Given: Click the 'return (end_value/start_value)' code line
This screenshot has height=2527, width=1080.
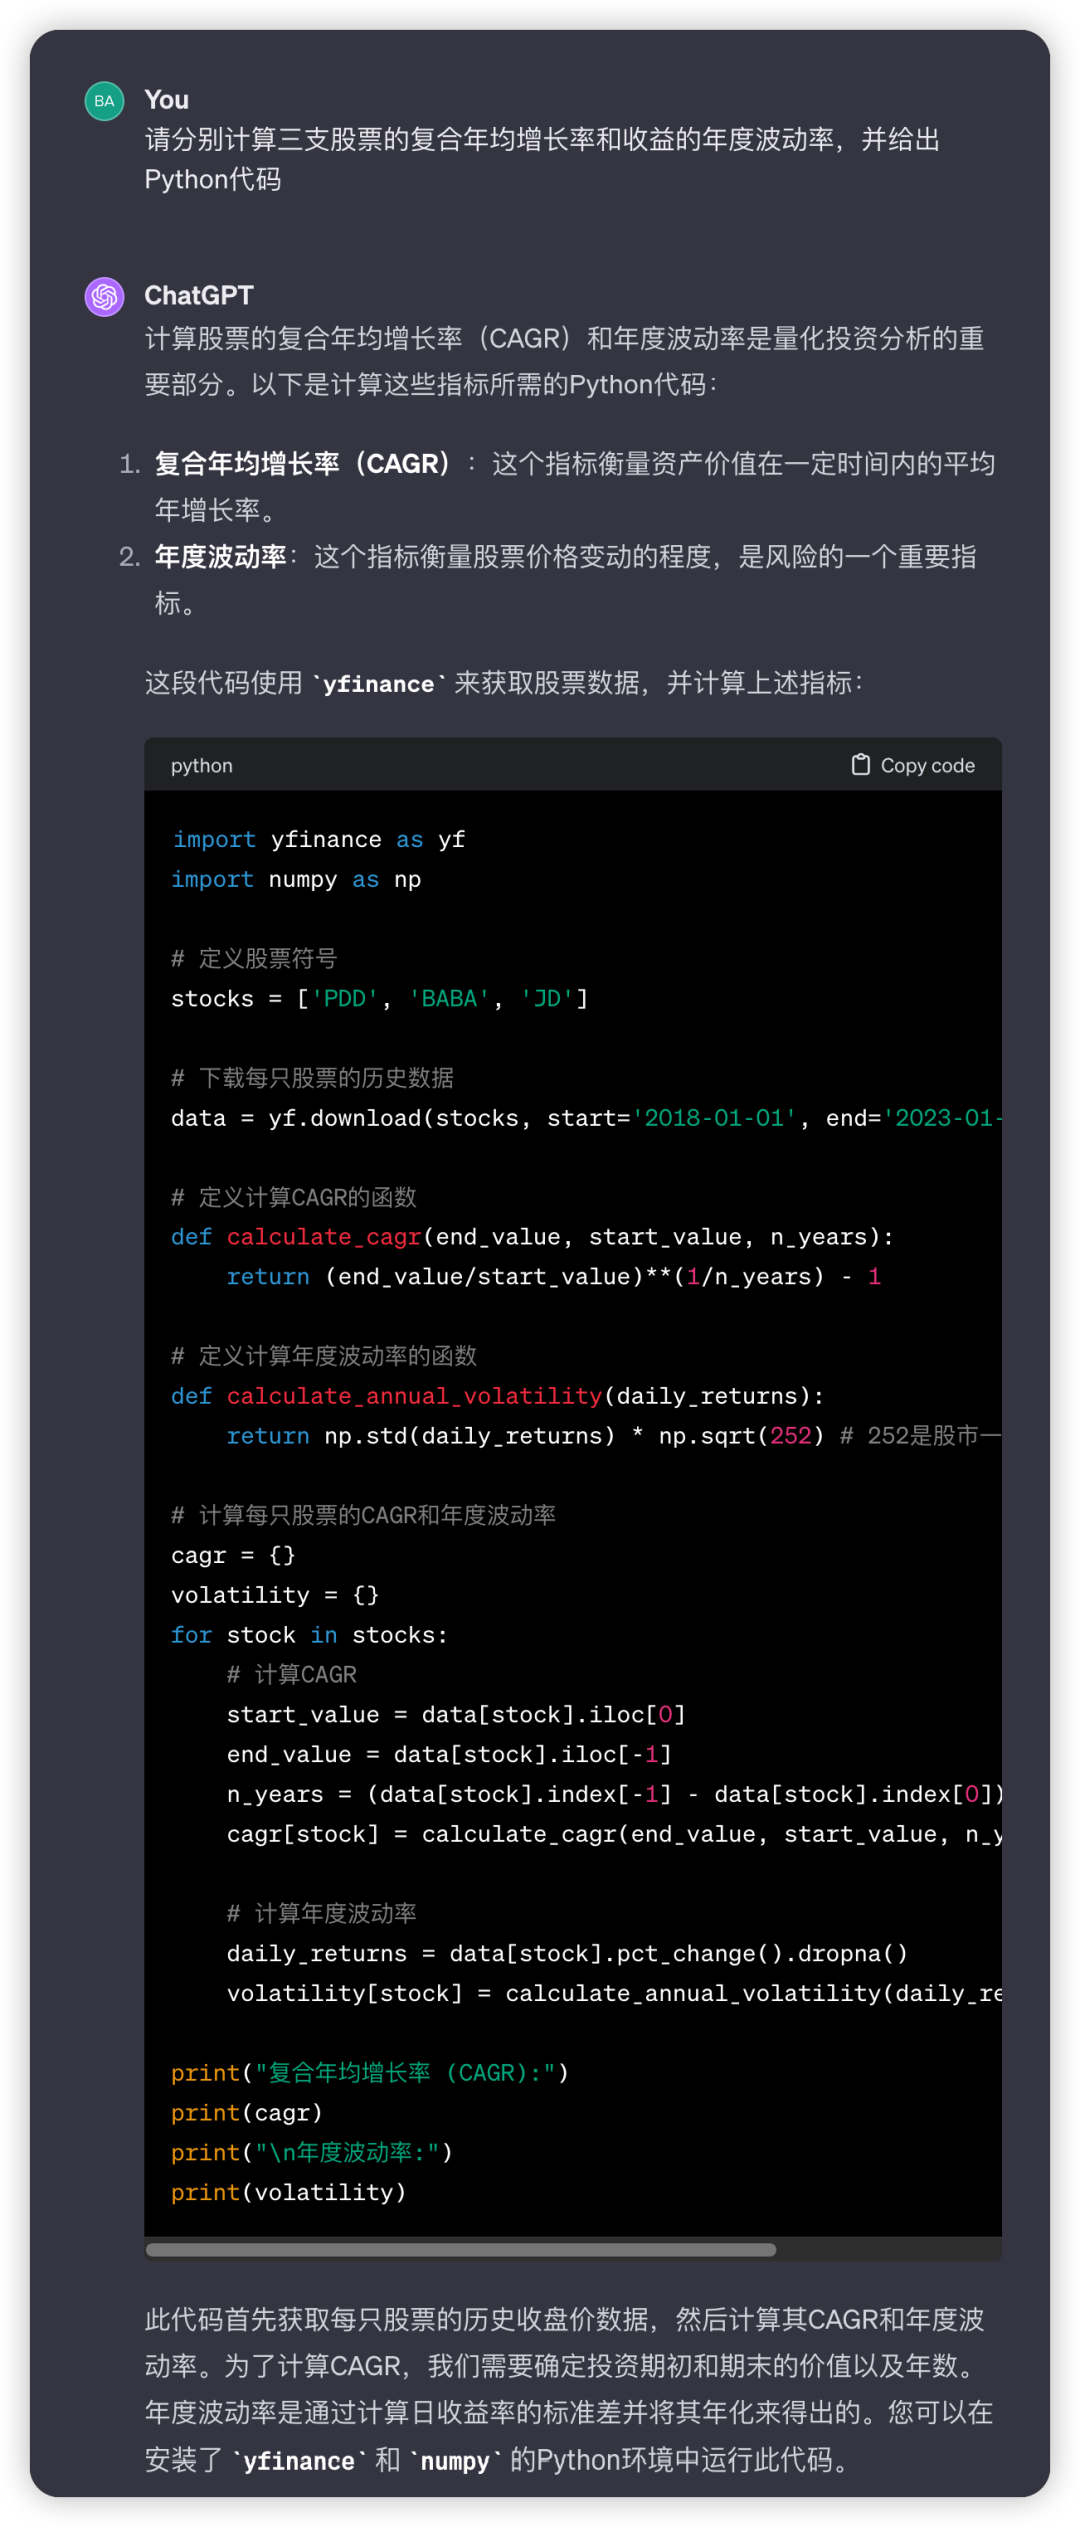Looking at the screenshot, I should click(554, 1277).
